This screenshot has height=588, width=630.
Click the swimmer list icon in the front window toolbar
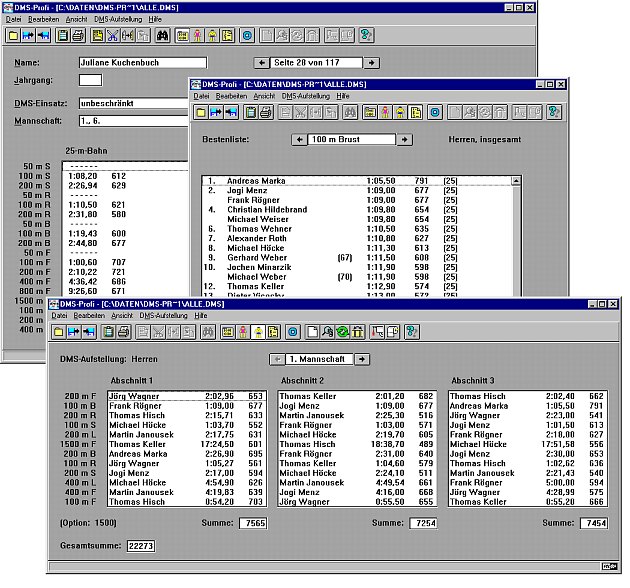pyautogui.click(x=228, y=332)
